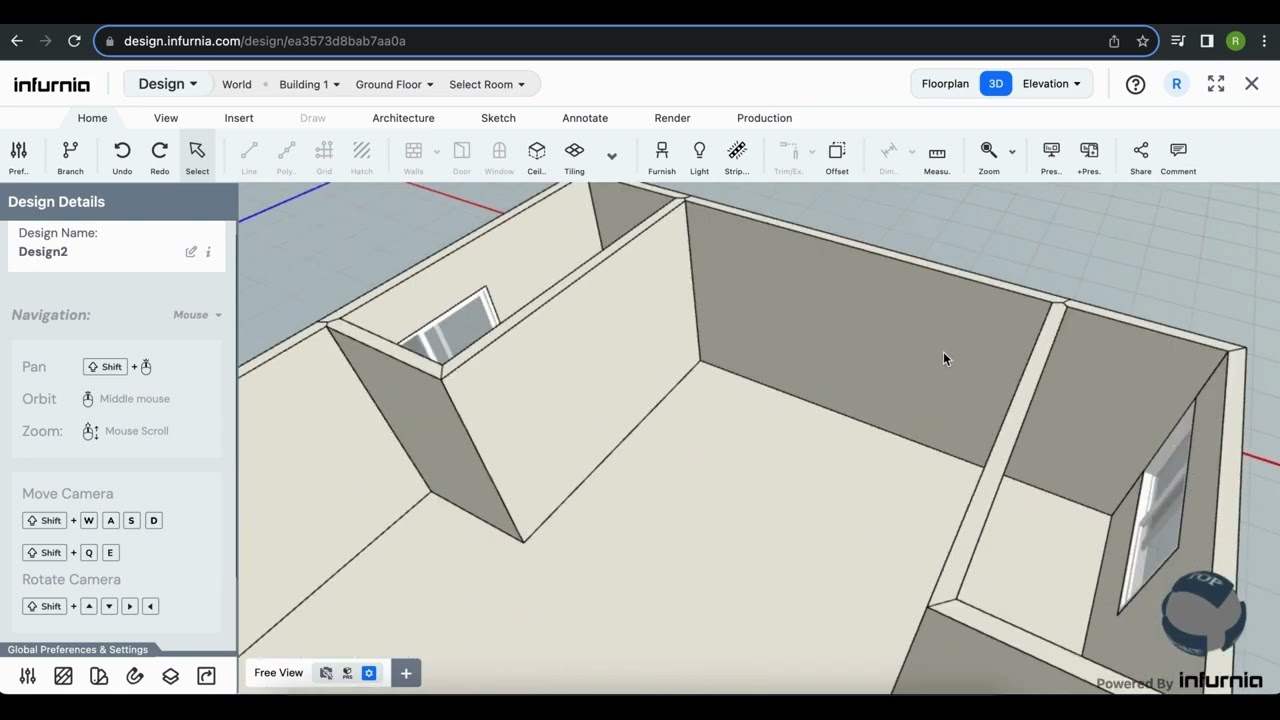Click the Add to Presentation icon
Image resolution: width=1280 pixels, height=720 pixels.
coord(1089,157)
